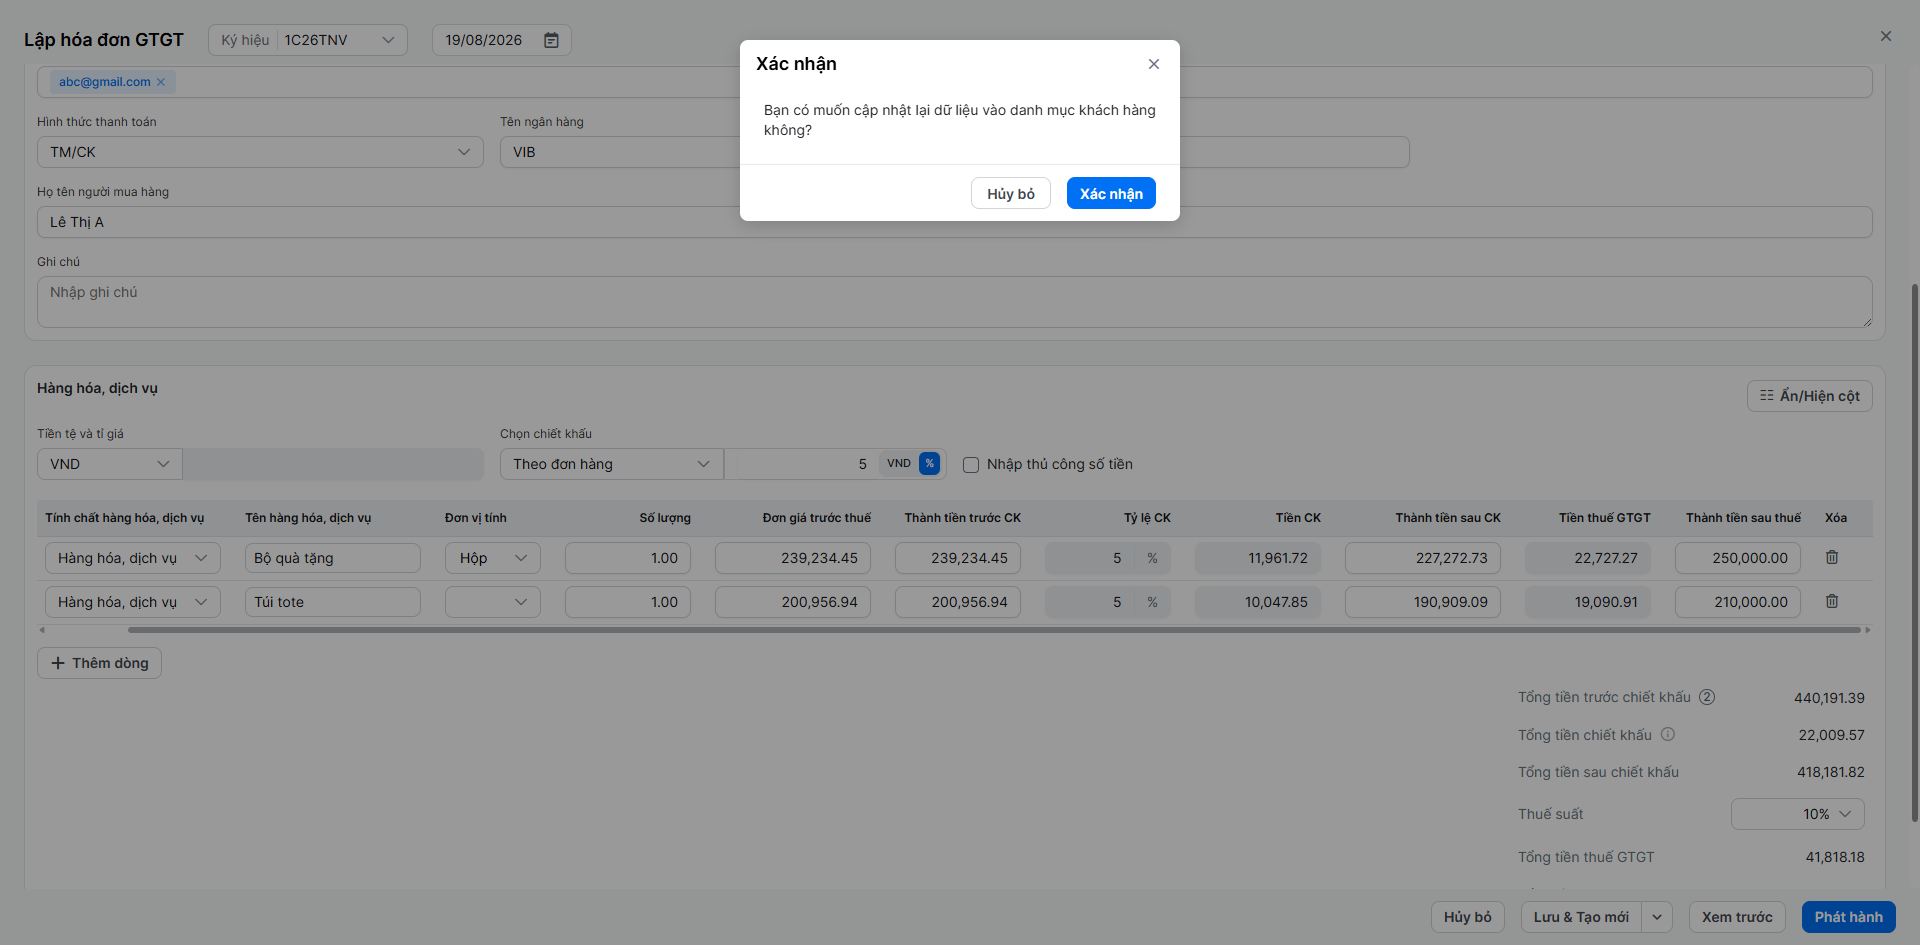The image size is (1920, 945).
Task: Click Phát hành publish button
Action: [1848, 917]
